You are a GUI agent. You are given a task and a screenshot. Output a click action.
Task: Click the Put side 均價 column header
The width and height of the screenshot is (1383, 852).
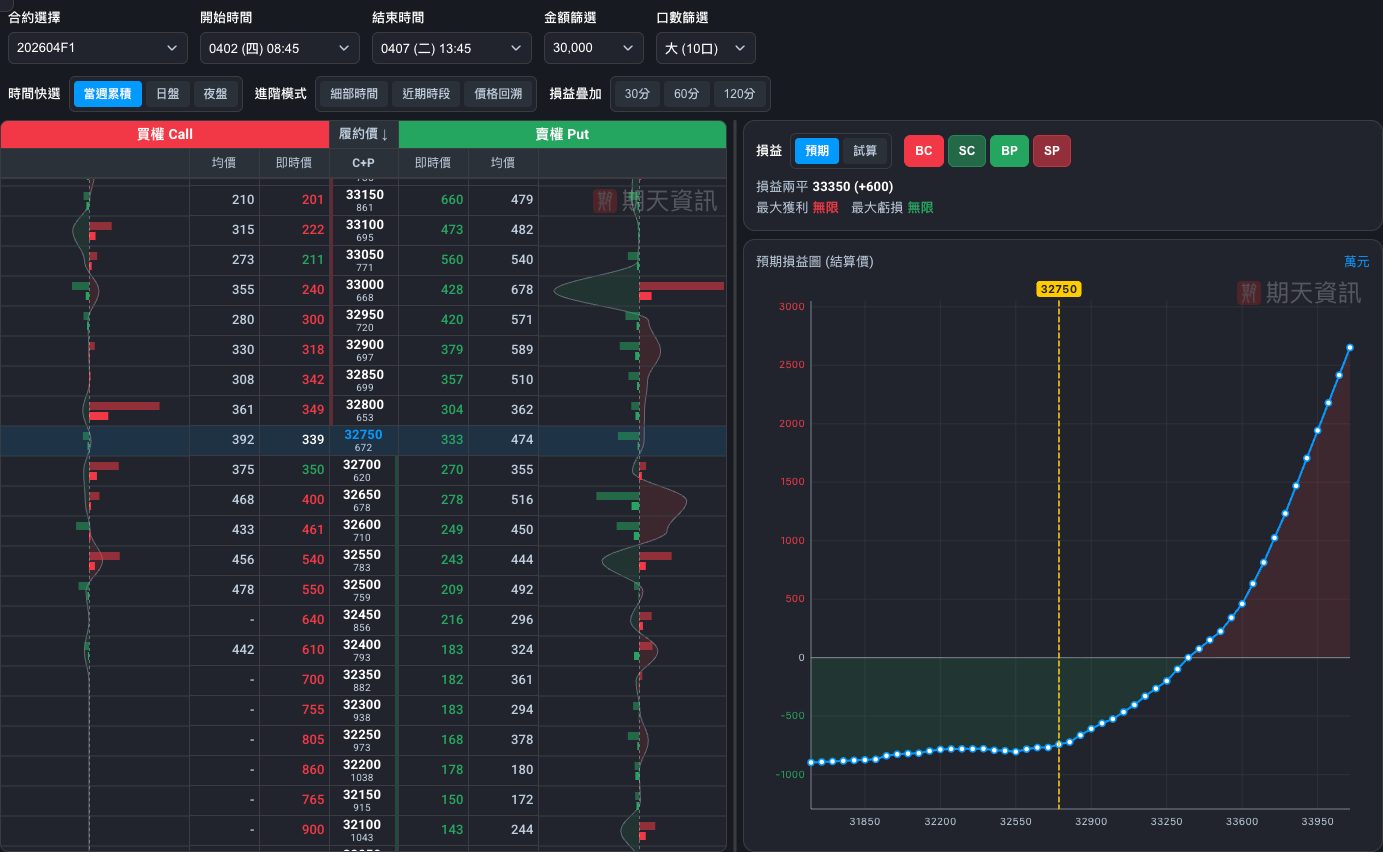[503, 162]
